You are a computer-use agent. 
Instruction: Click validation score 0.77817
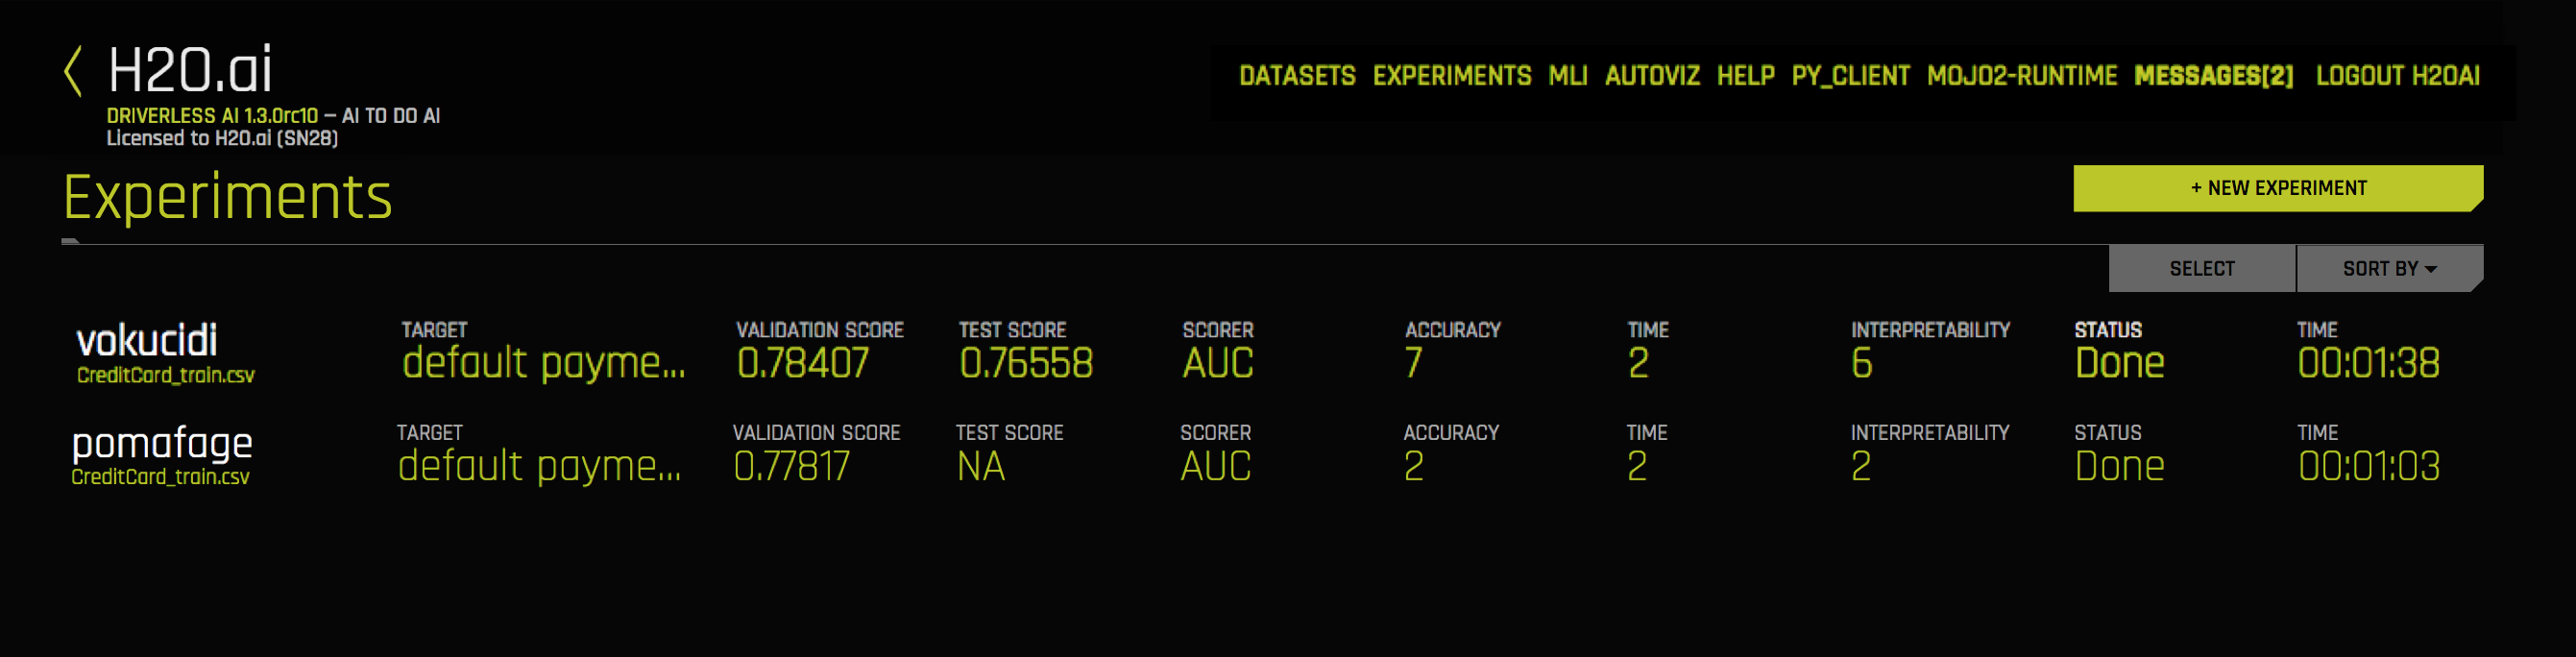coord(791,466)
